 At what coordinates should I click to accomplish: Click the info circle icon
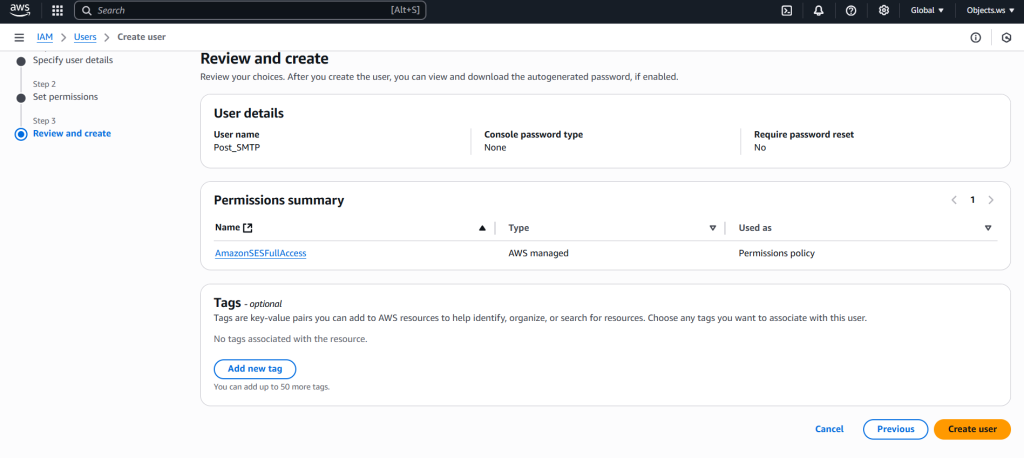[975, 37]
